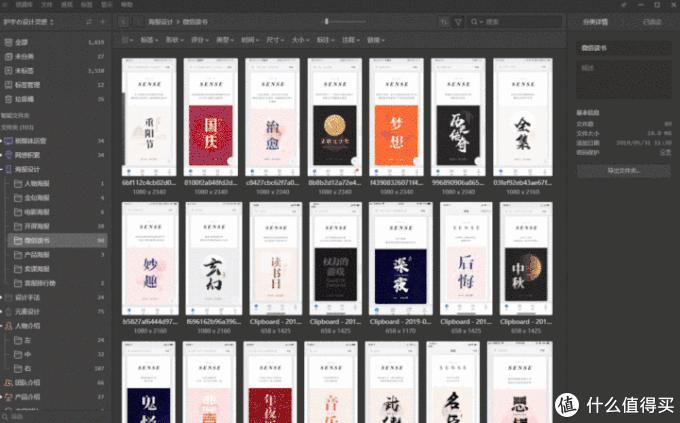Click the pin window icon in title bar
The width and height of the screenshot is (680, 423).
624,5
